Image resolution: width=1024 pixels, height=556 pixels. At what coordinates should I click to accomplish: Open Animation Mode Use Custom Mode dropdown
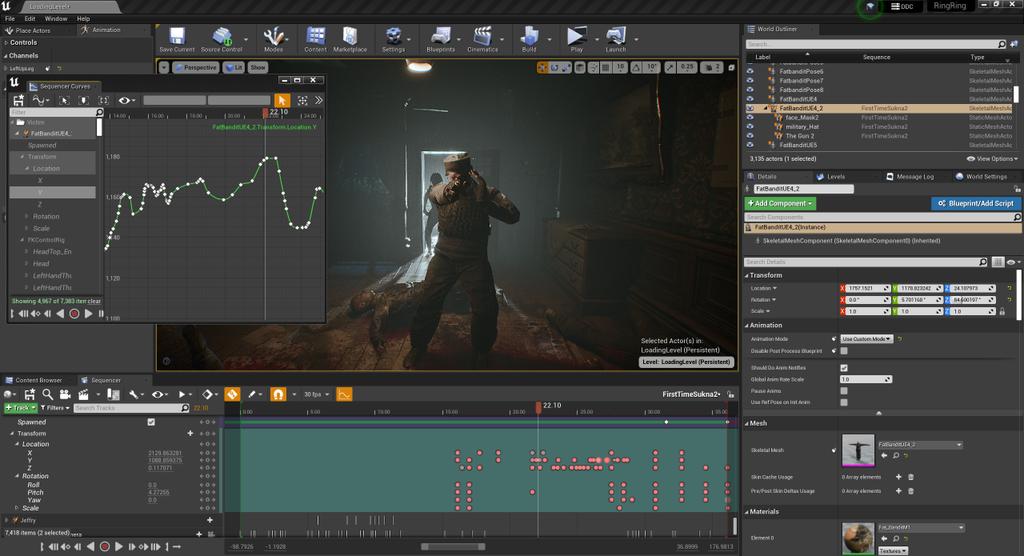pyautogui.click(x=866, y=339)
